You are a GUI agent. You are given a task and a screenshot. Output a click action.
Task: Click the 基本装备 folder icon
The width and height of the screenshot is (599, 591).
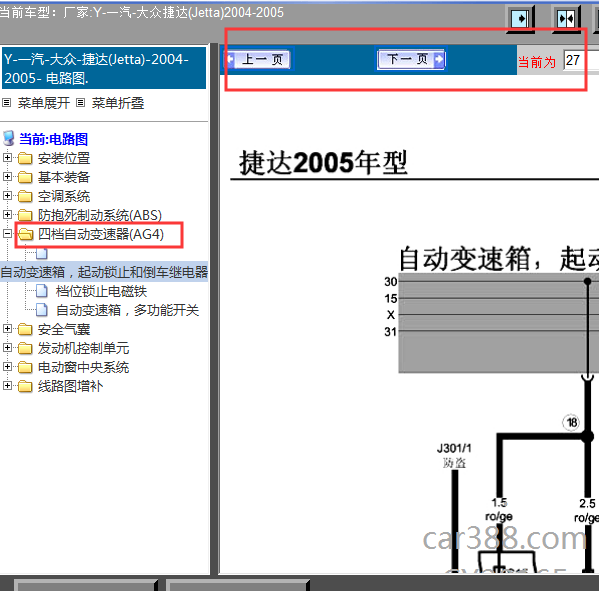pos(25,177)
